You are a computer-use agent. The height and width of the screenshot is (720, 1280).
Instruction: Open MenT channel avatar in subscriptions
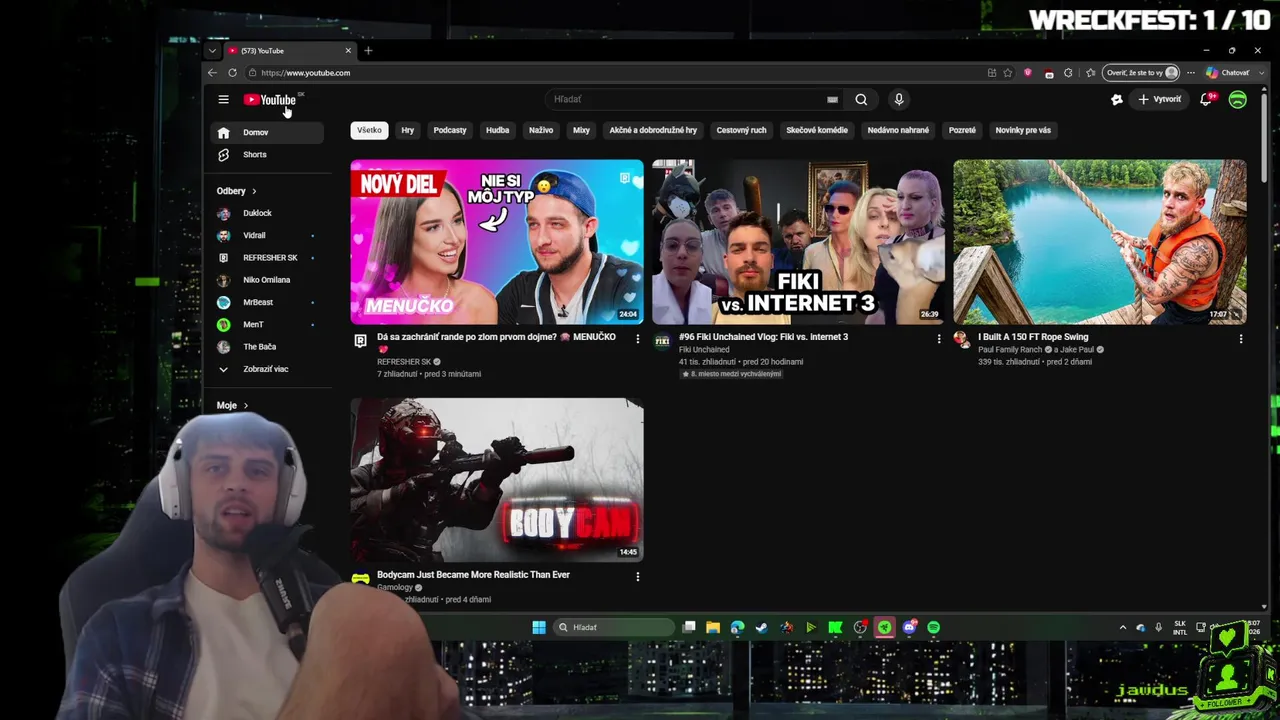223,324
